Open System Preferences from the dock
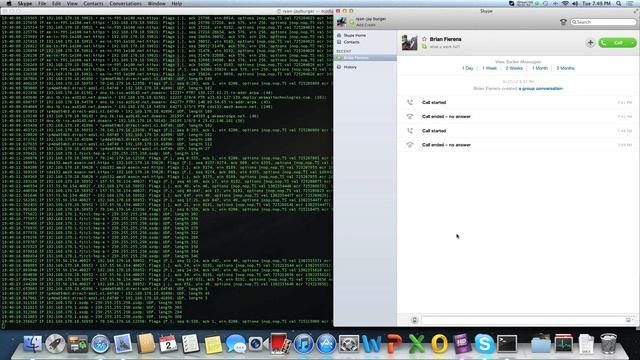The image size is (640, 360). click(349, 344)
